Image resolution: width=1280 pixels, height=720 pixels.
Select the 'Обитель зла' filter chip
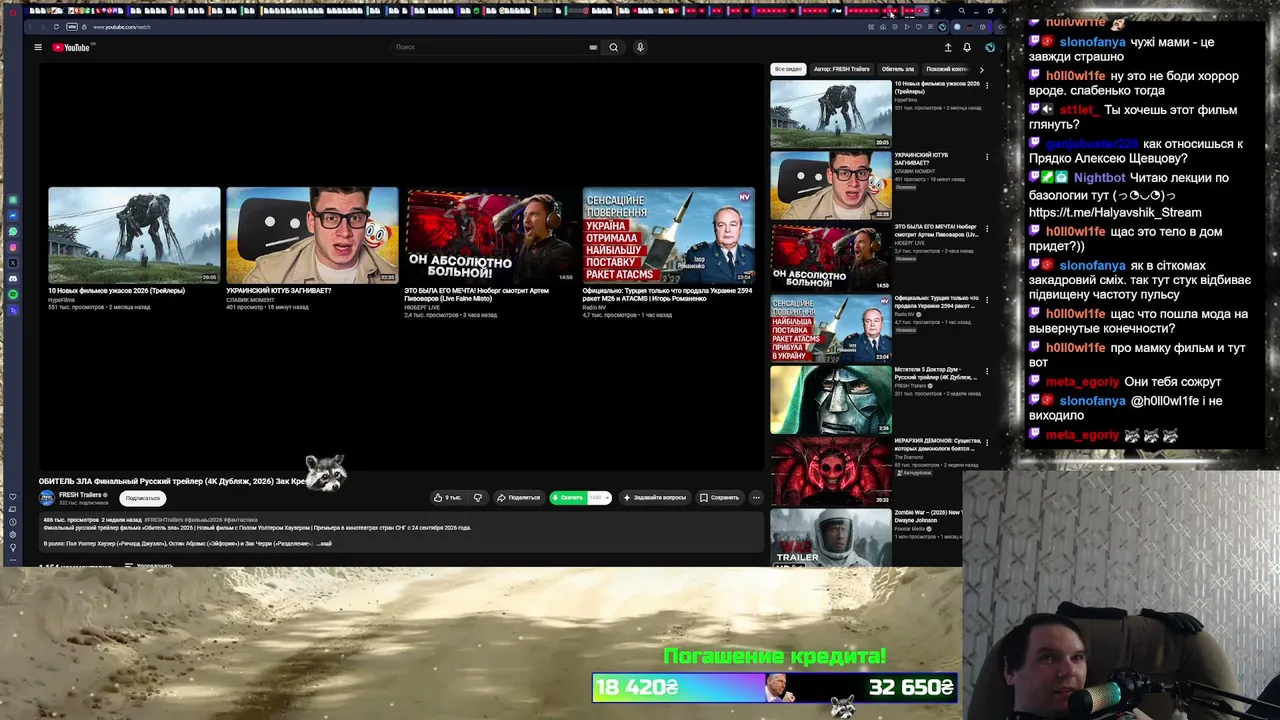tap(898, 69)
